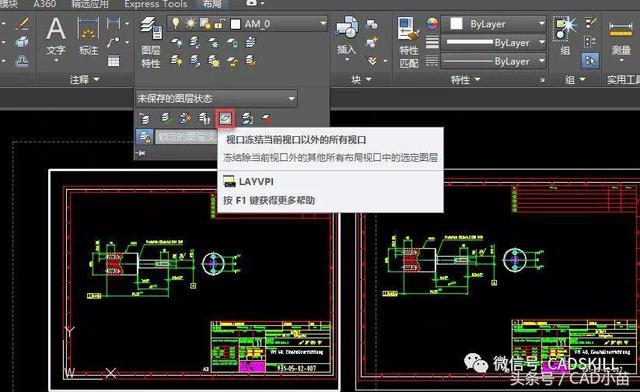Open the ByLayer linetype dropdown
The width and height of the screenshot is (640, 392).
542,61
